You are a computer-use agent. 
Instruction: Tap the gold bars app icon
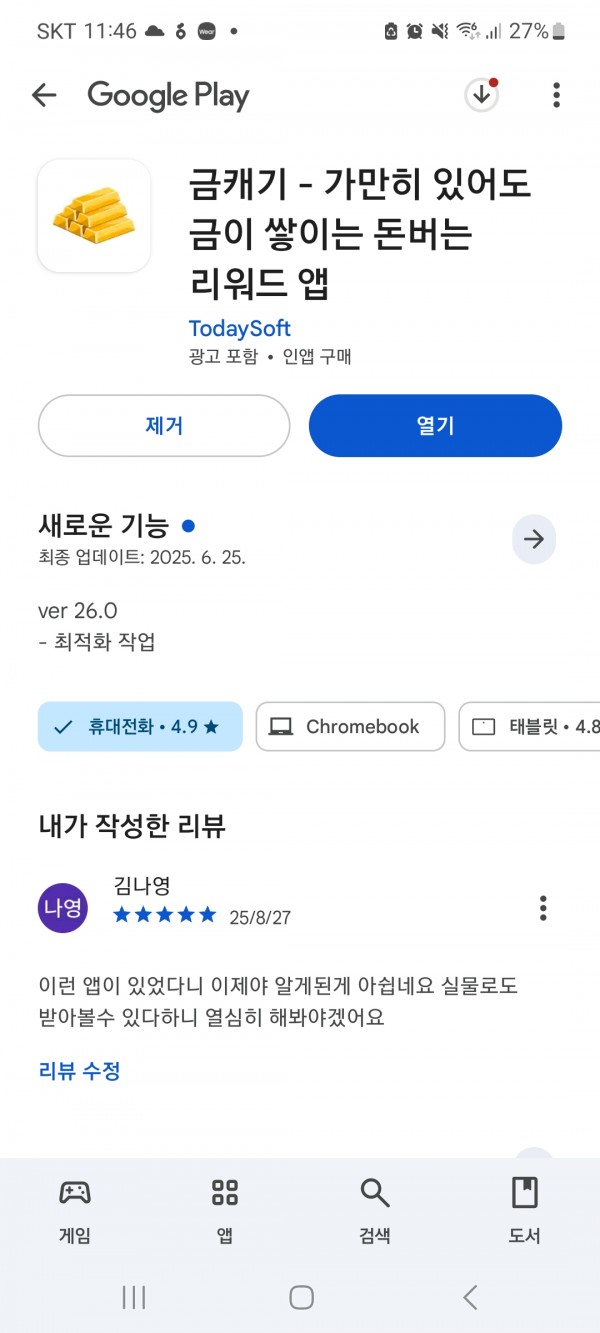[94, 216]
